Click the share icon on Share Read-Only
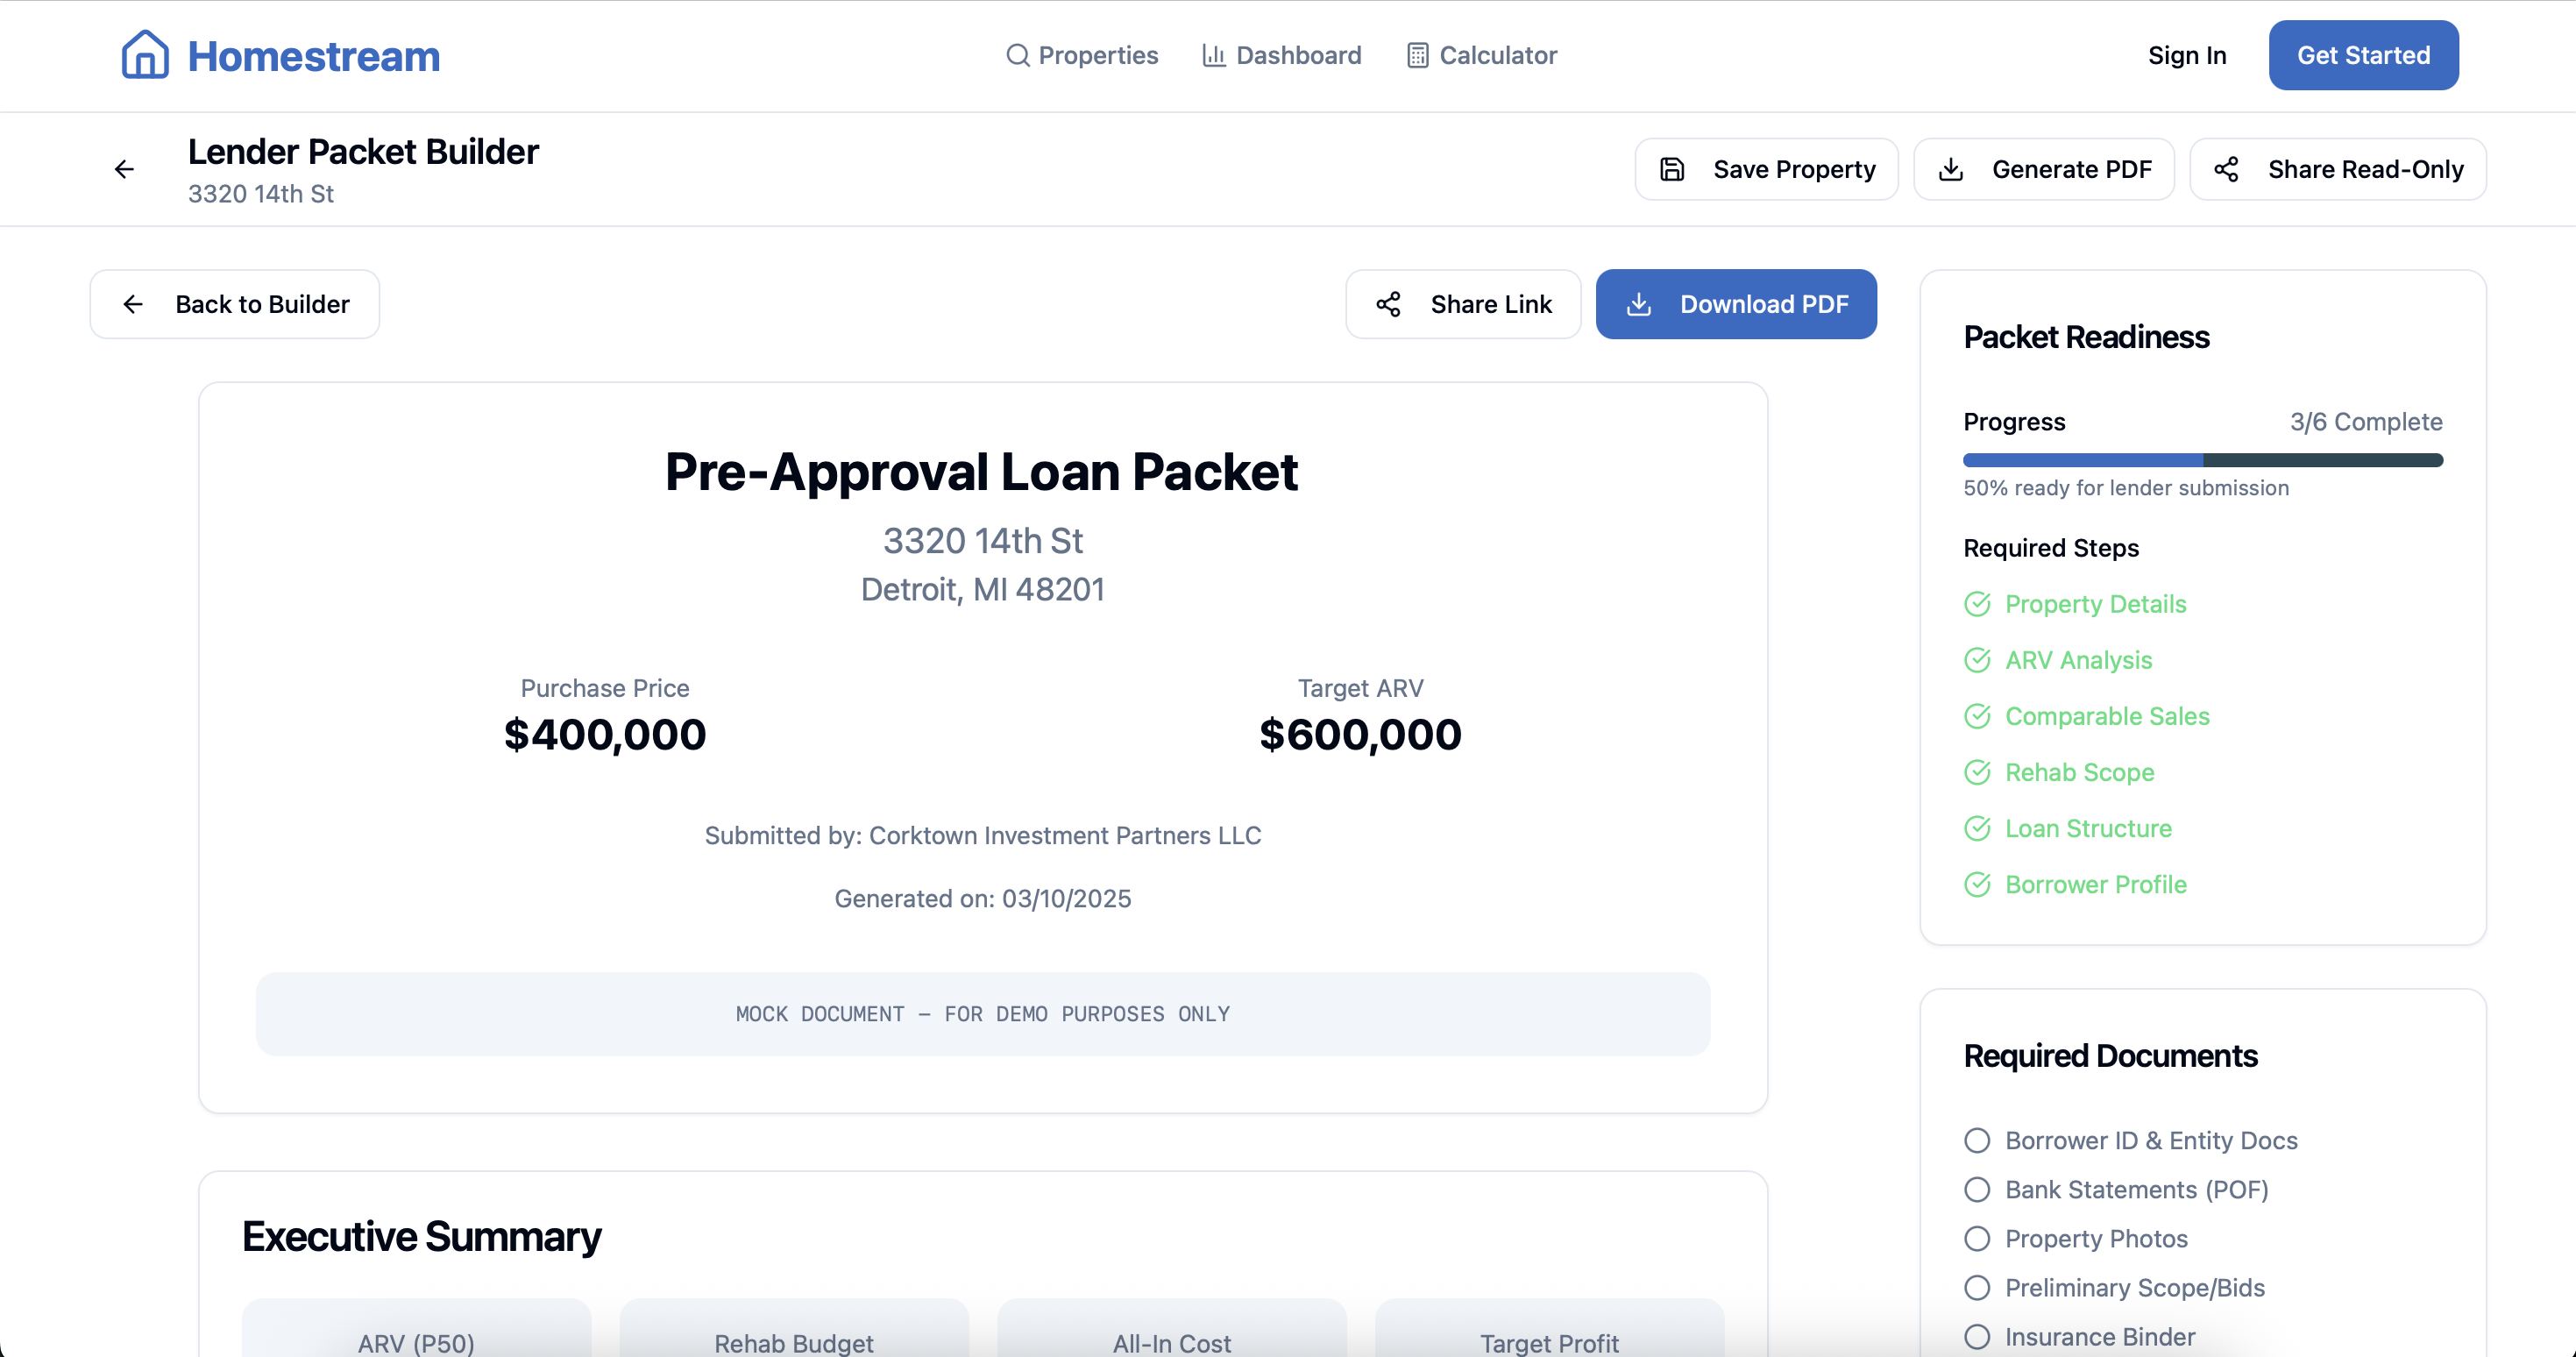 pyautogui.click(x=2228, y=169)
